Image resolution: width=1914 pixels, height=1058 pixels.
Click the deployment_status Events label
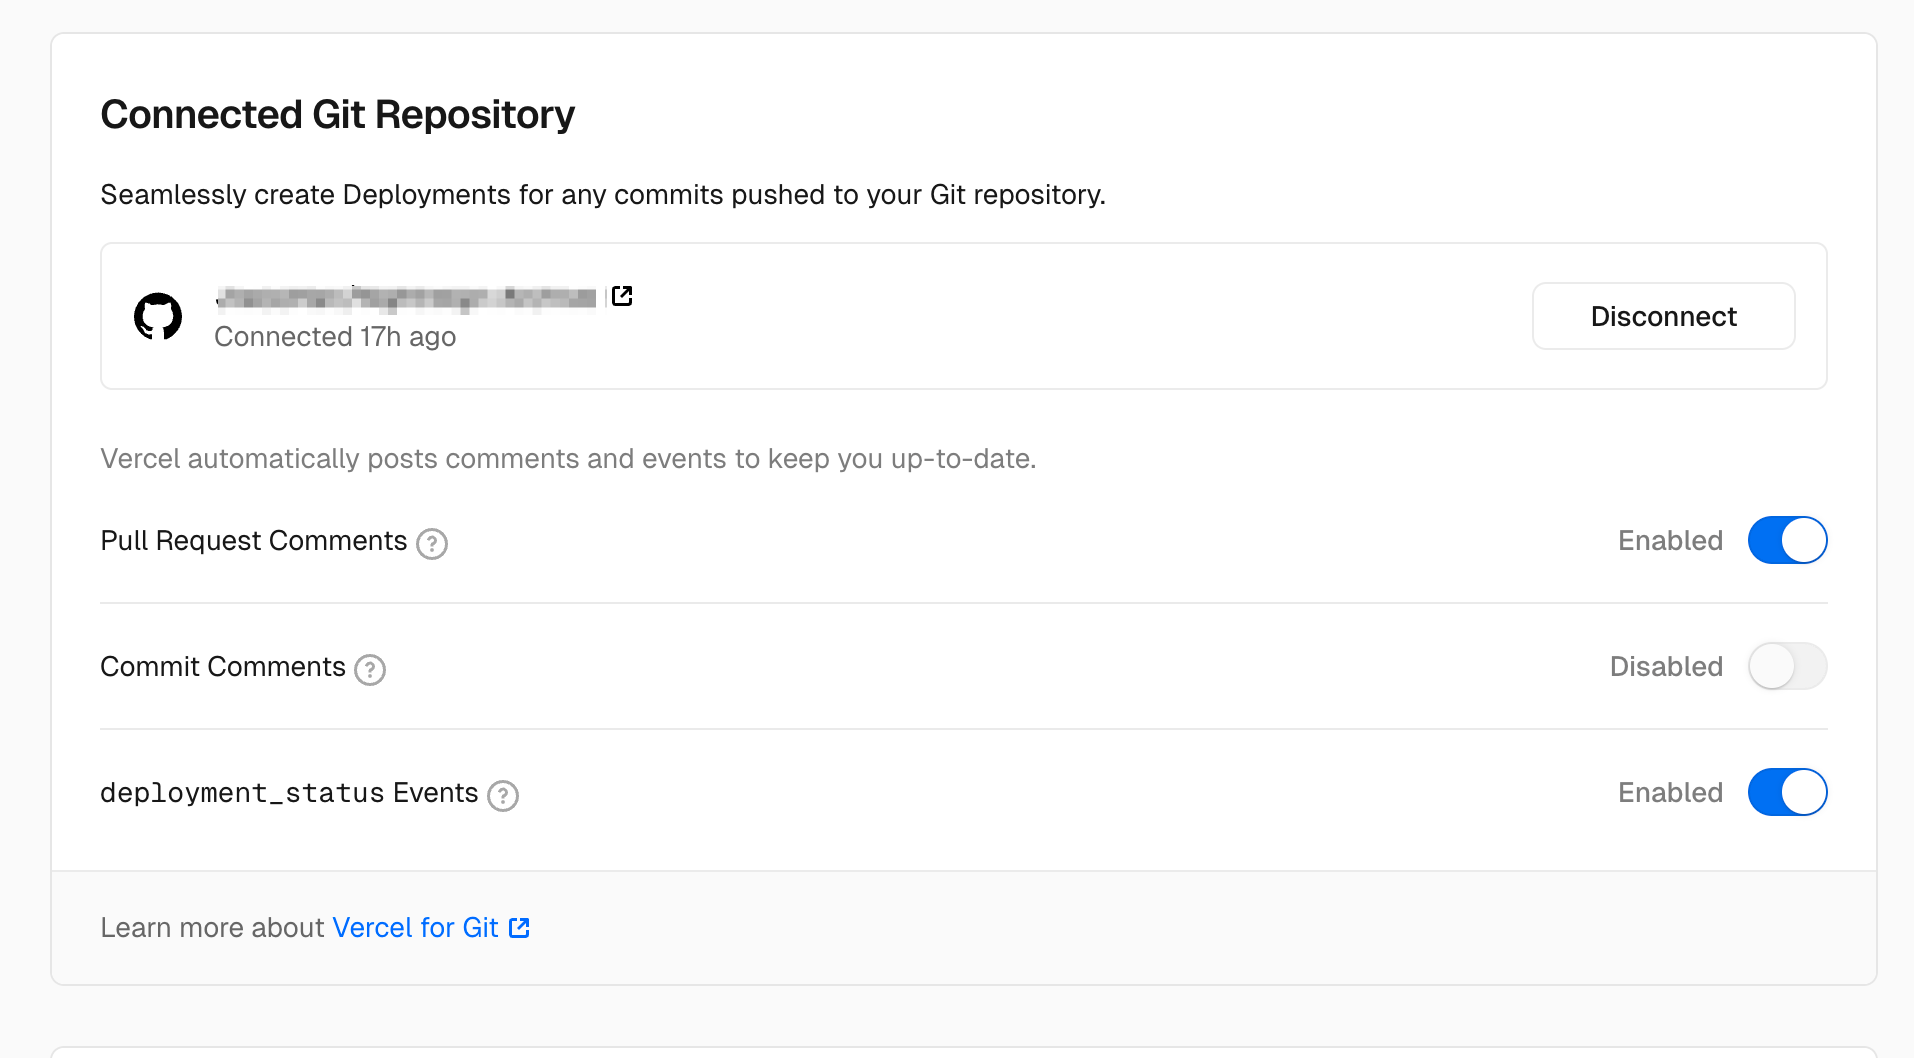click(289, 793)
